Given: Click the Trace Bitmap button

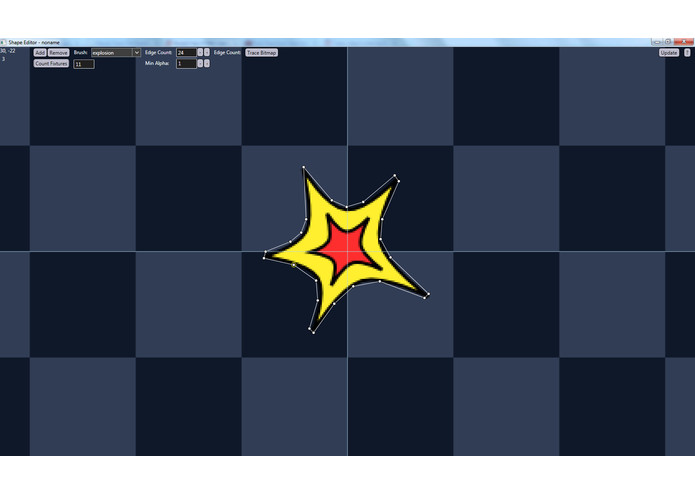Looking at the screenshot, I should (x=262, y=52).
